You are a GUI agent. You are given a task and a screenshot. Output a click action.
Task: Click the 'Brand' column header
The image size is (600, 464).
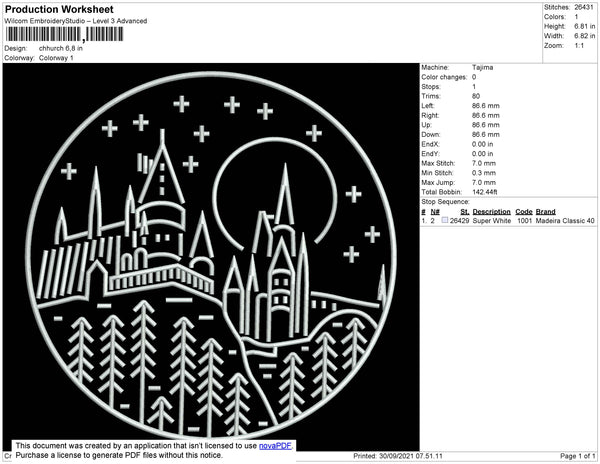545,212
